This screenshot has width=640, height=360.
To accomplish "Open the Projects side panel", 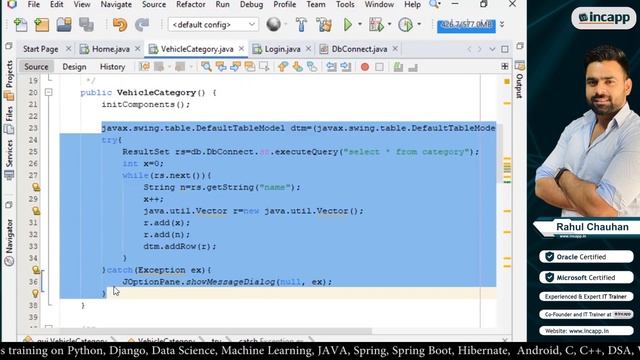I will 9,80.
